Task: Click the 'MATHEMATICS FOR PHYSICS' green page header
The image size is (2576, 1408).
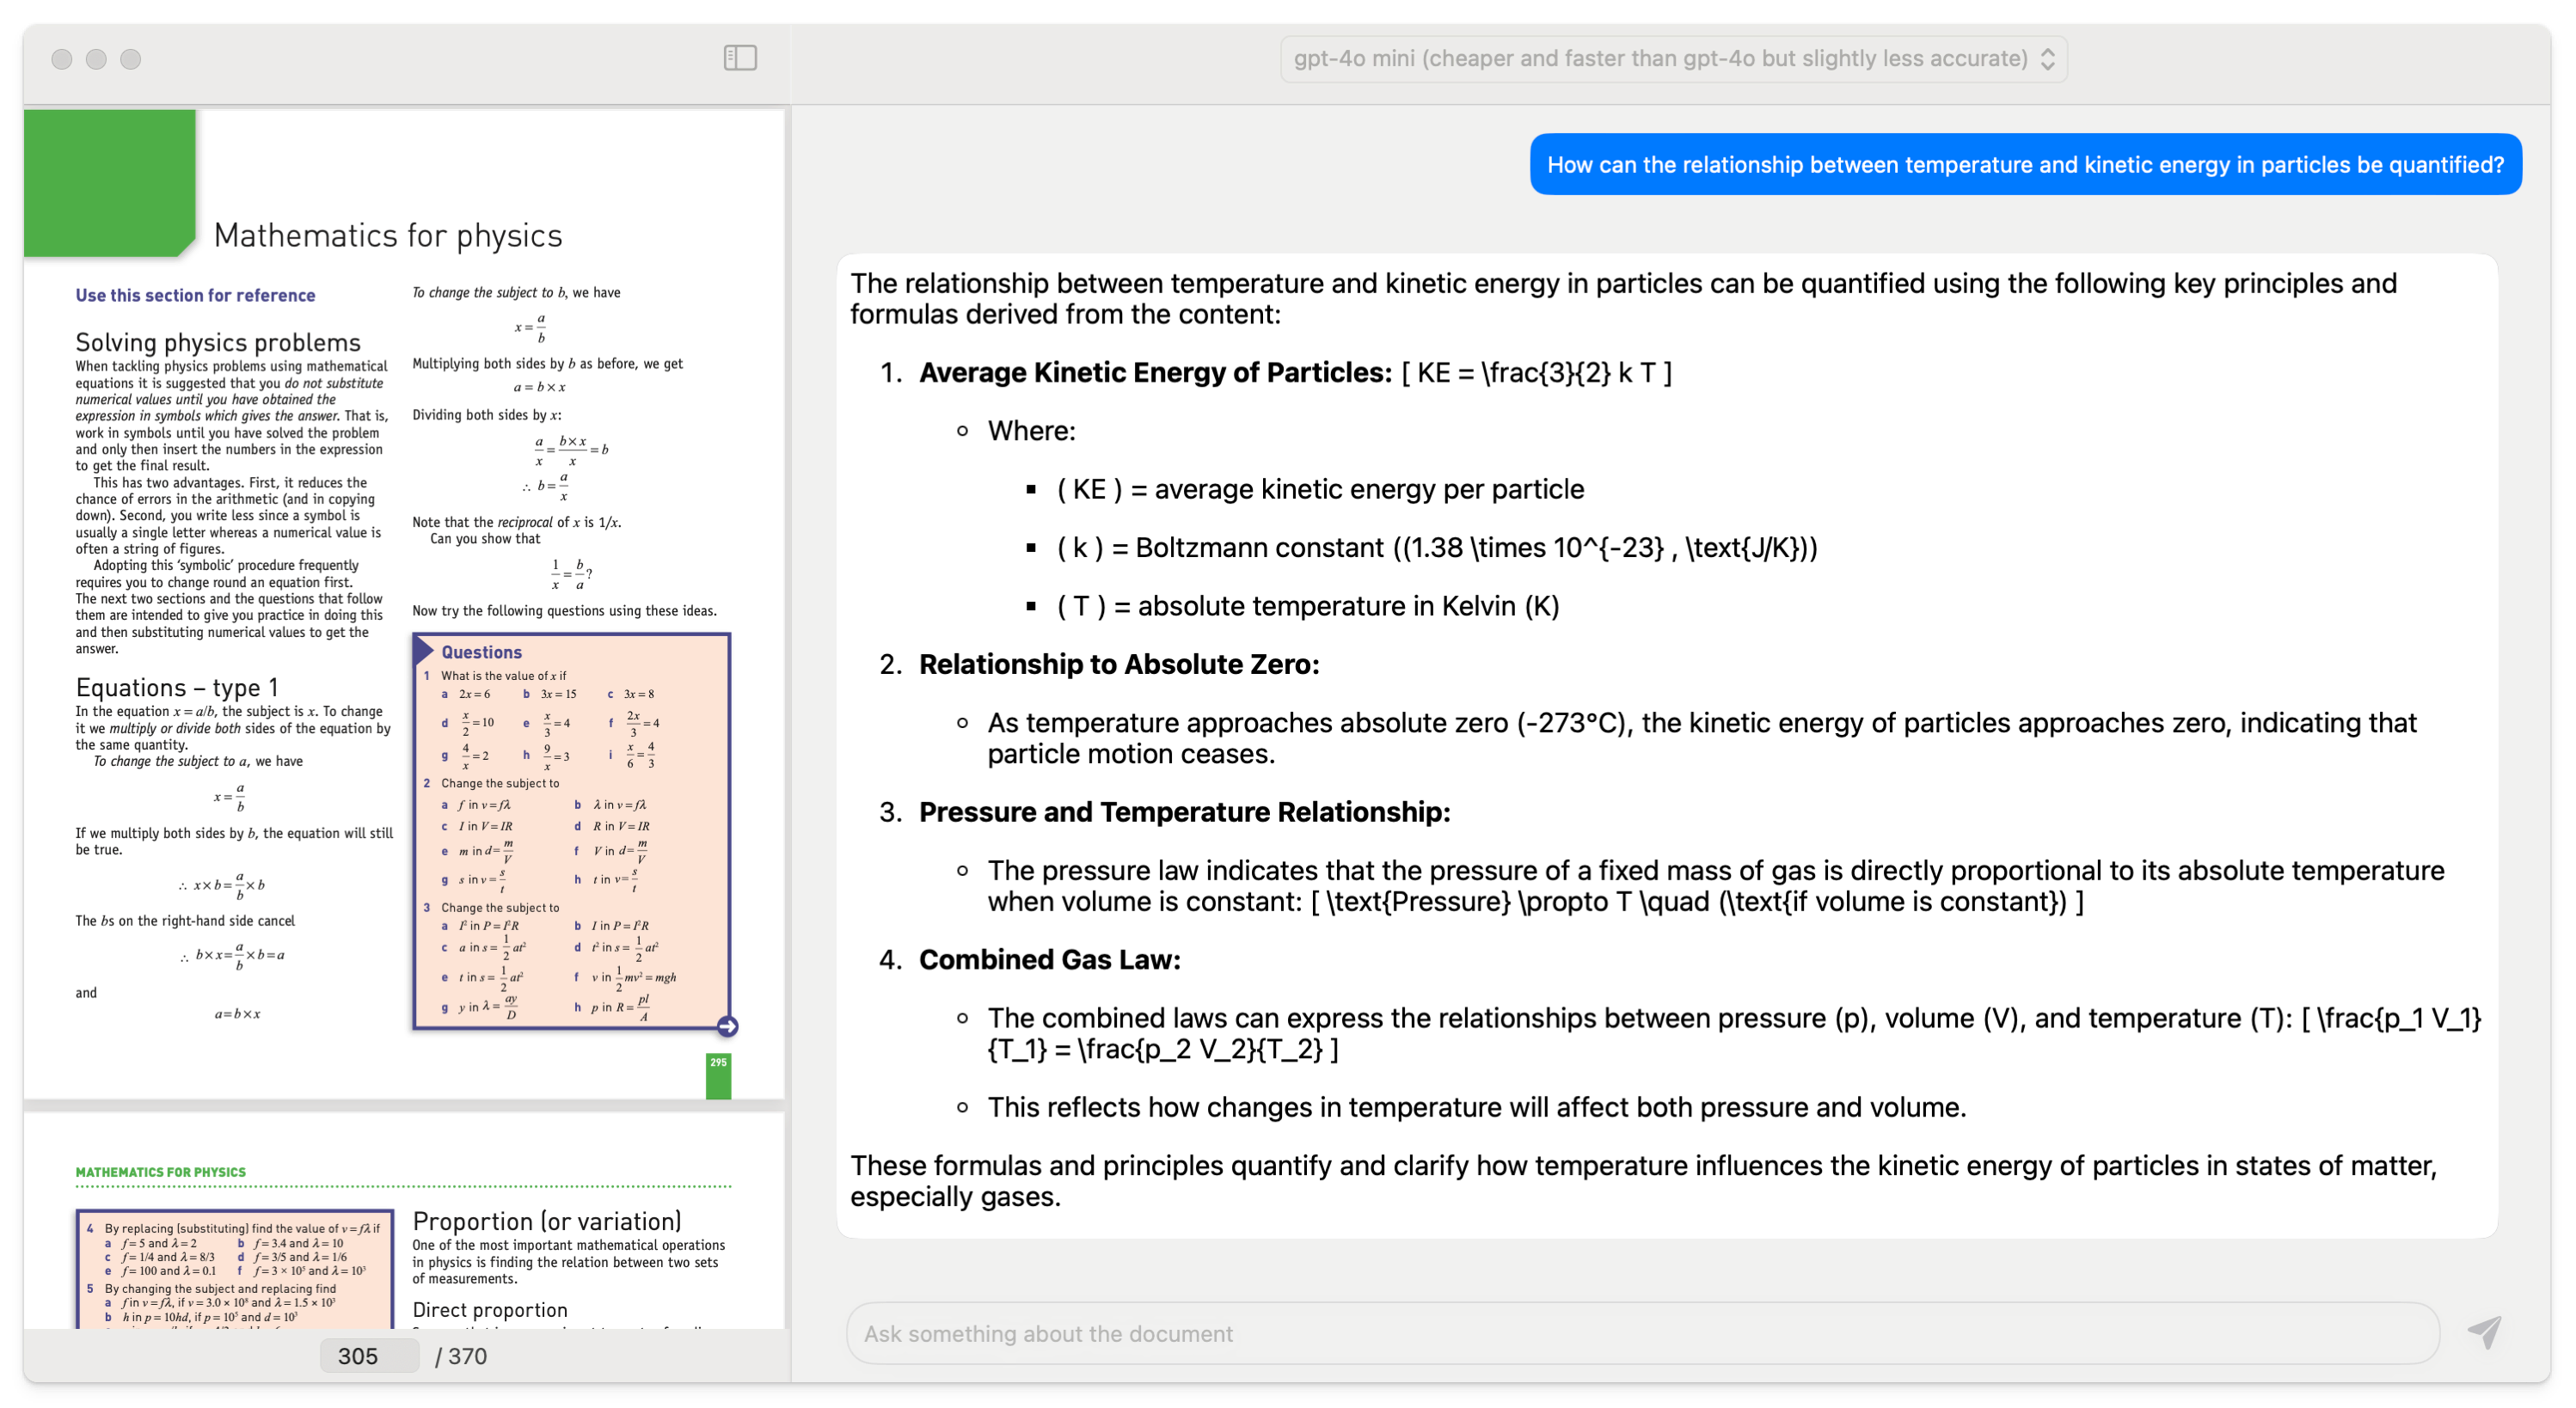Action: pos(161,1172)
